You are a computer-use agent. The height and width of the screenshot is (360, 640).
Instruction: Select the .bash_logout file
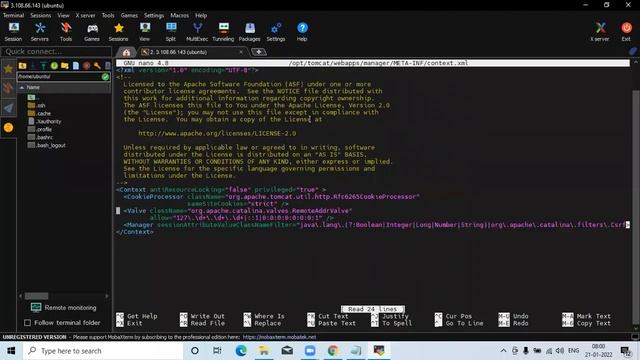point(47,145)
